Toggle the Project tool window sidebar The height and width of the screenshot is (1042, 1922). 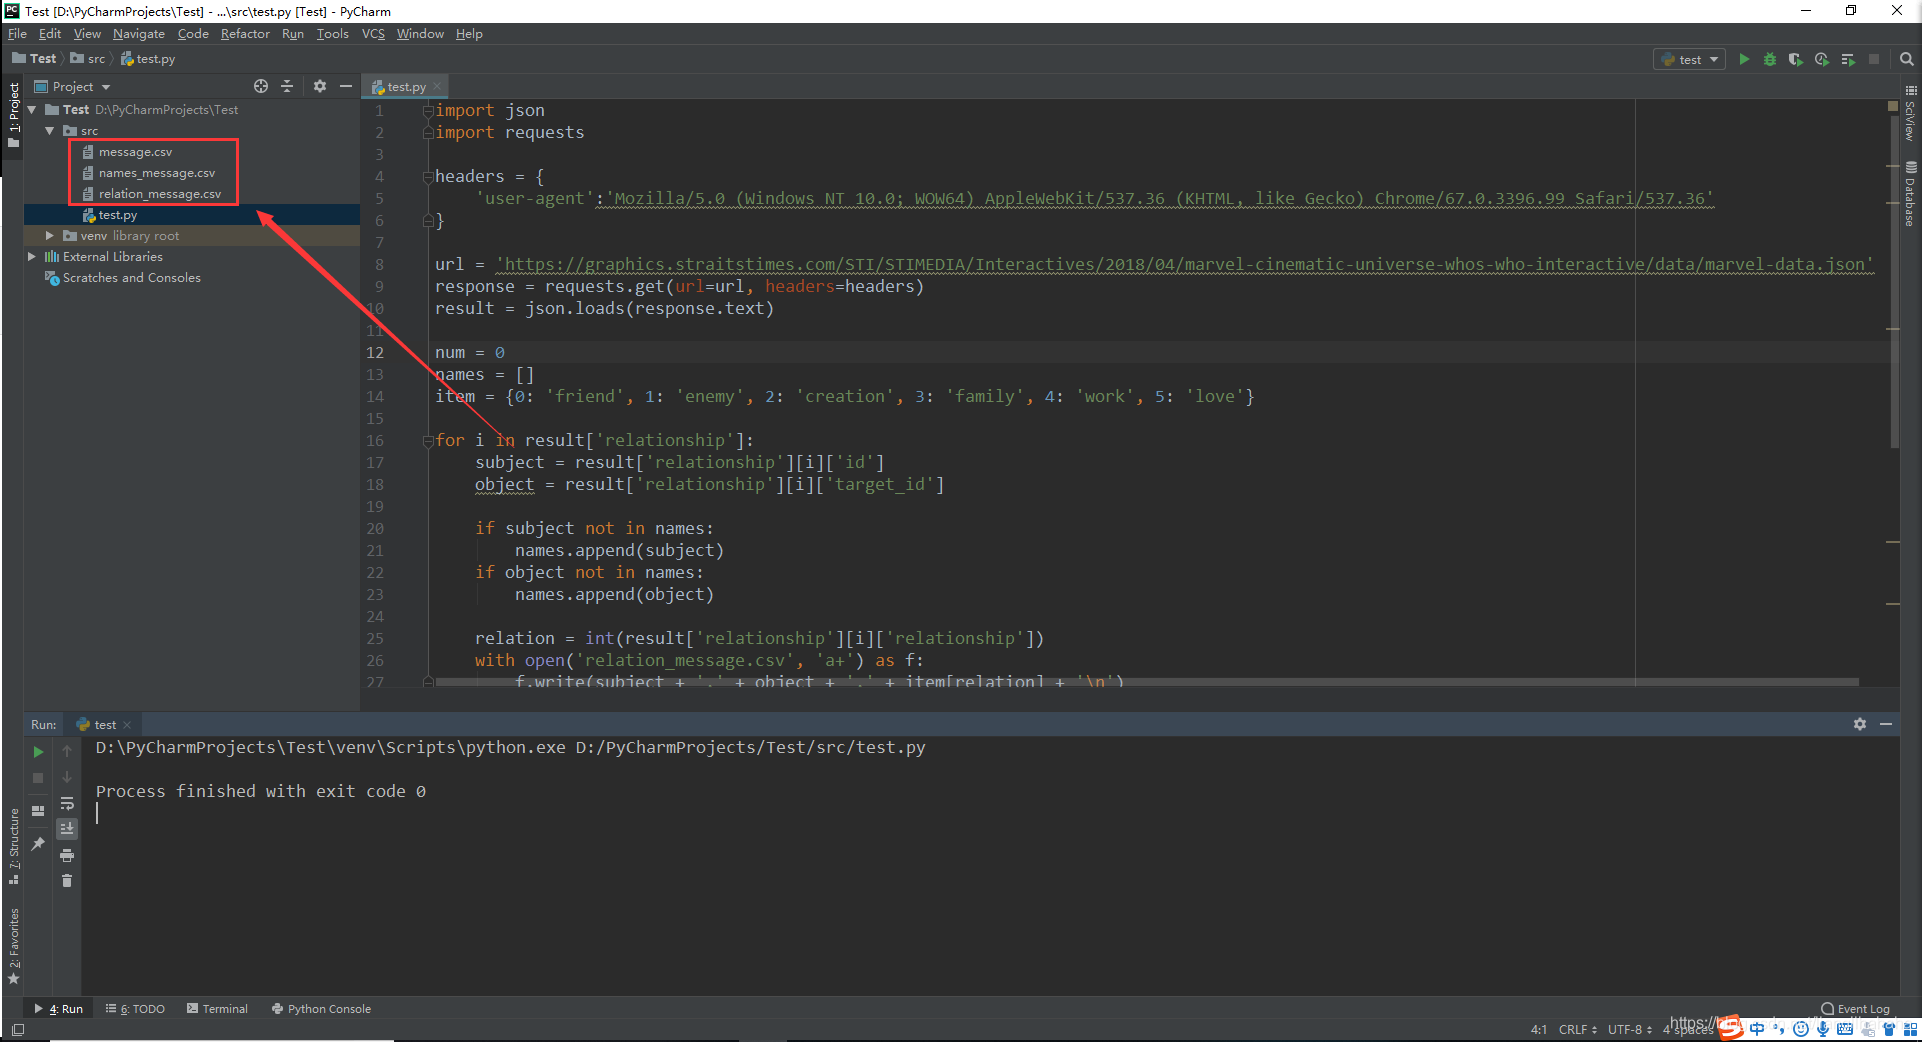click(13, 115)
